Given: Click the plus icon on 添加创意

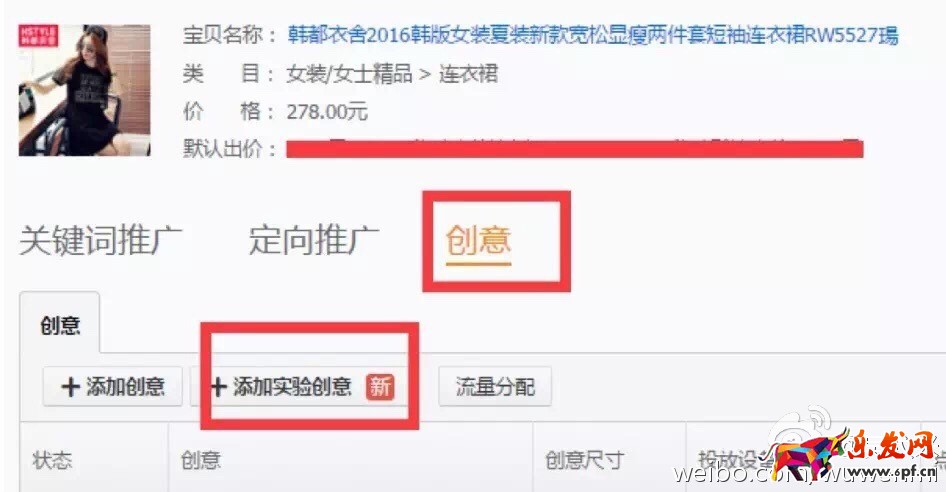Looking at the screenshot, I should [71, 387].
